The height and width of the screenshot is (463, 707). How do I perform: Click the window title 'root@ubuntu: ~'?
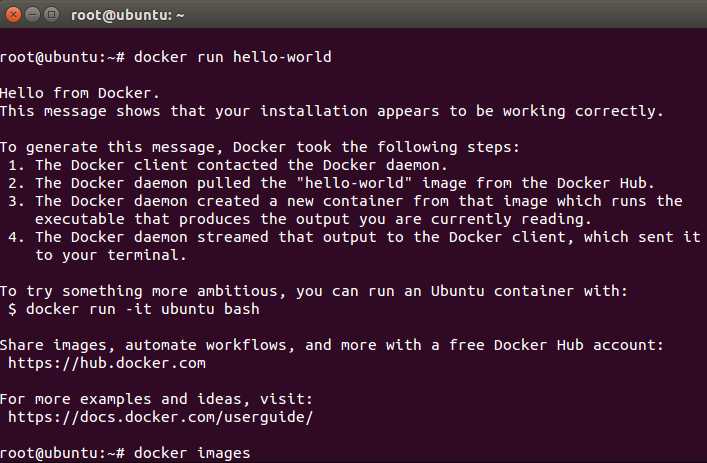128,15
